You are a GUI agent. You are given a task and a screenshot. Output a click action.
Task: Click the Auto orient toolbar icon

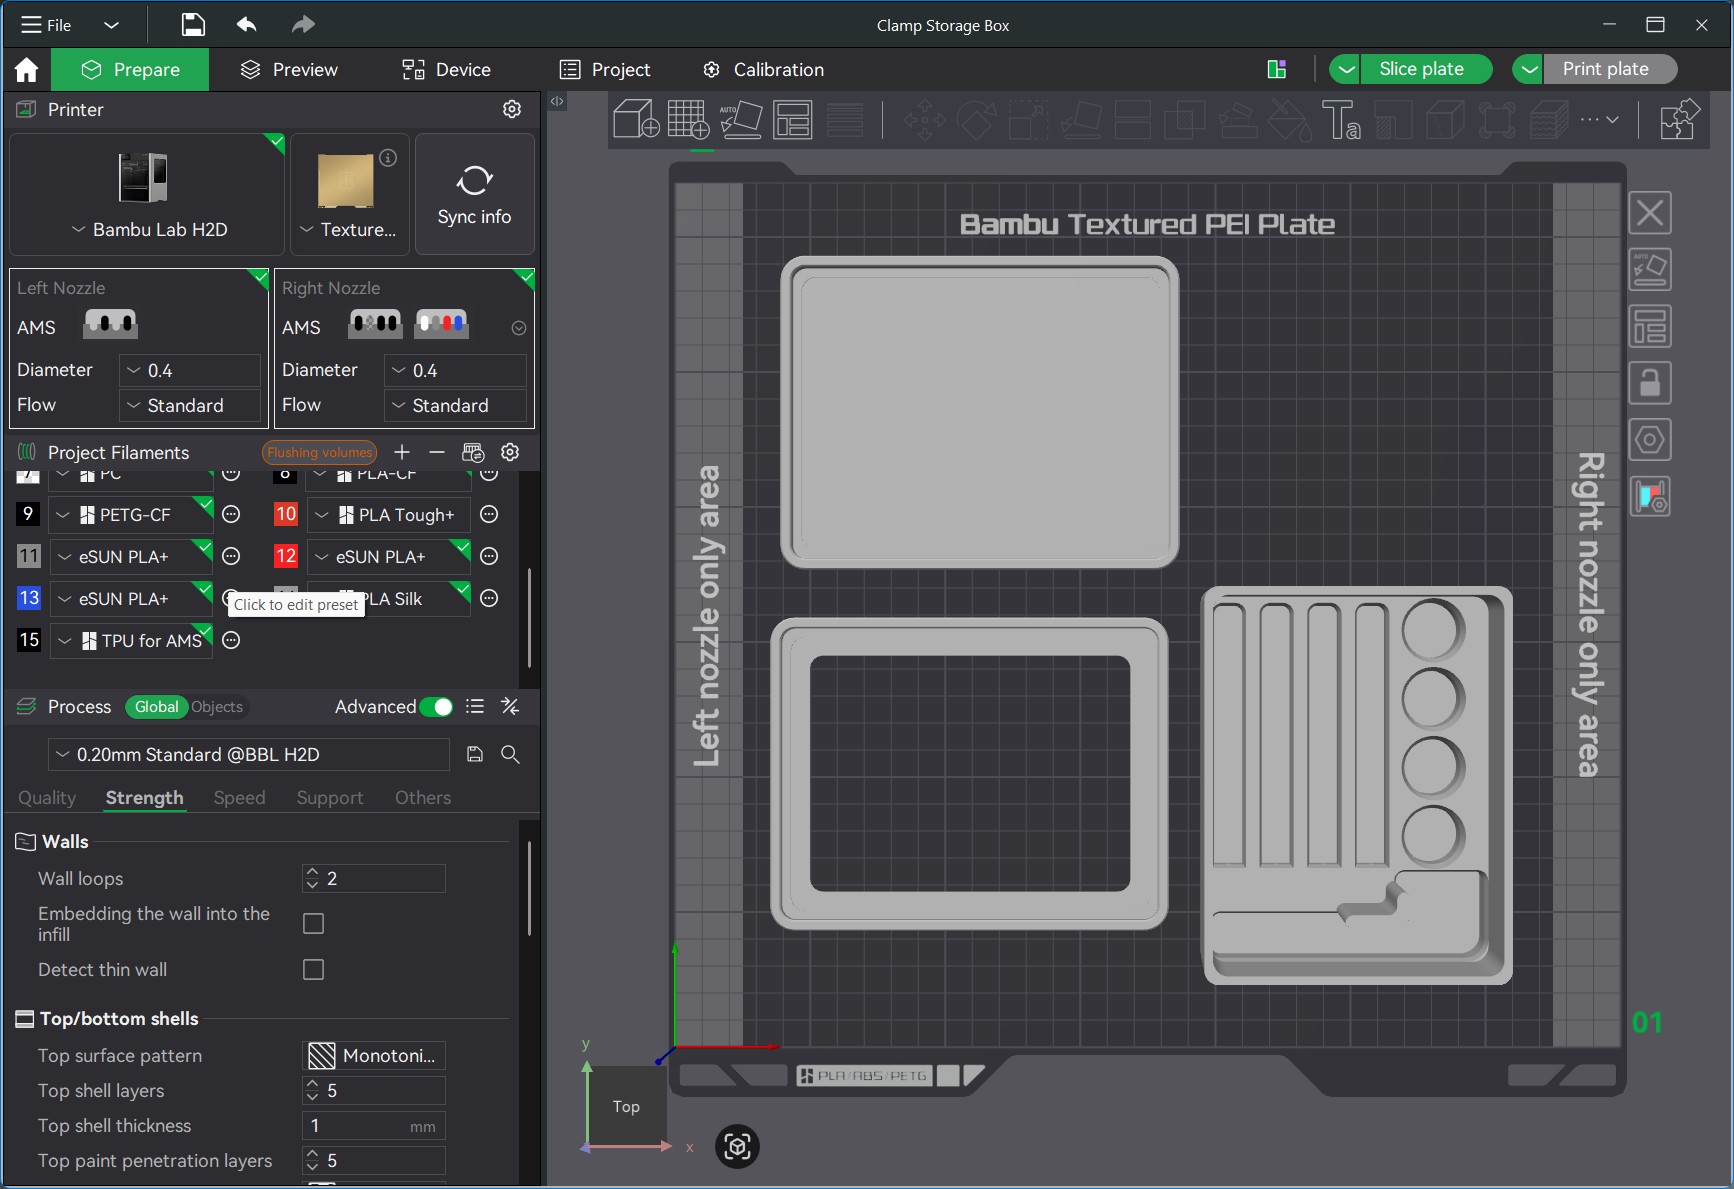(741, 120)
